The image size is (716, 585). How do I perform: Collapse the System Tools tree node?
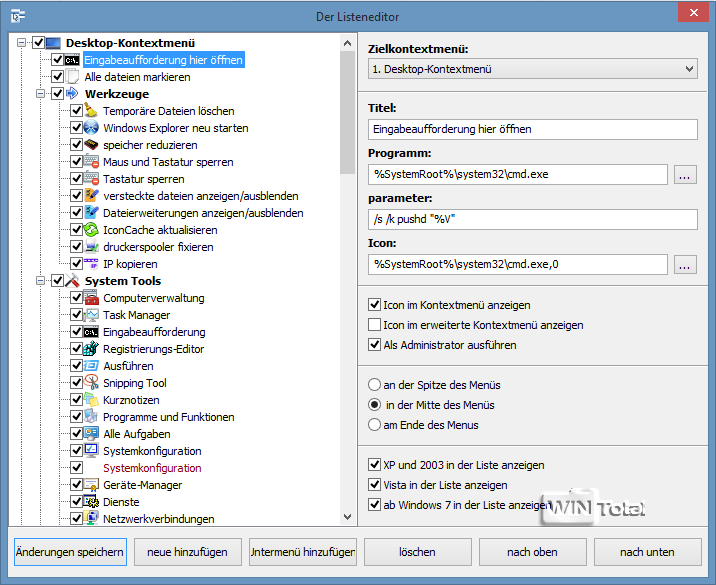[40, 280]
